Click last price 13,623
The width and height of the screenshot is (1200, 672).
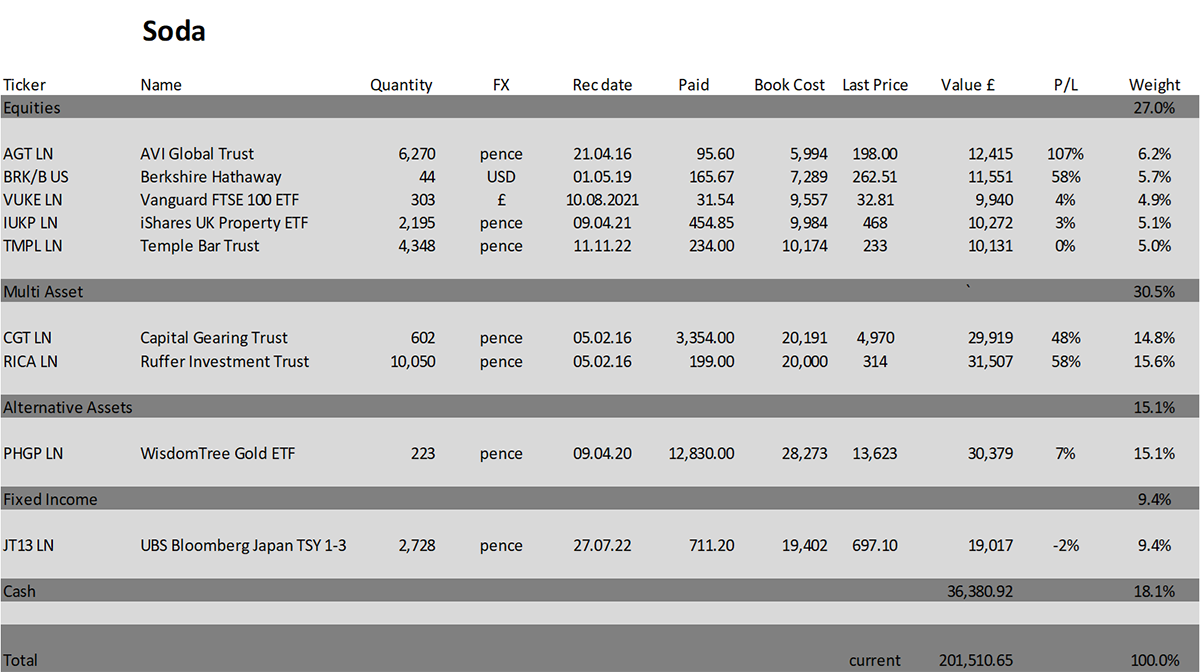[875, 453]
